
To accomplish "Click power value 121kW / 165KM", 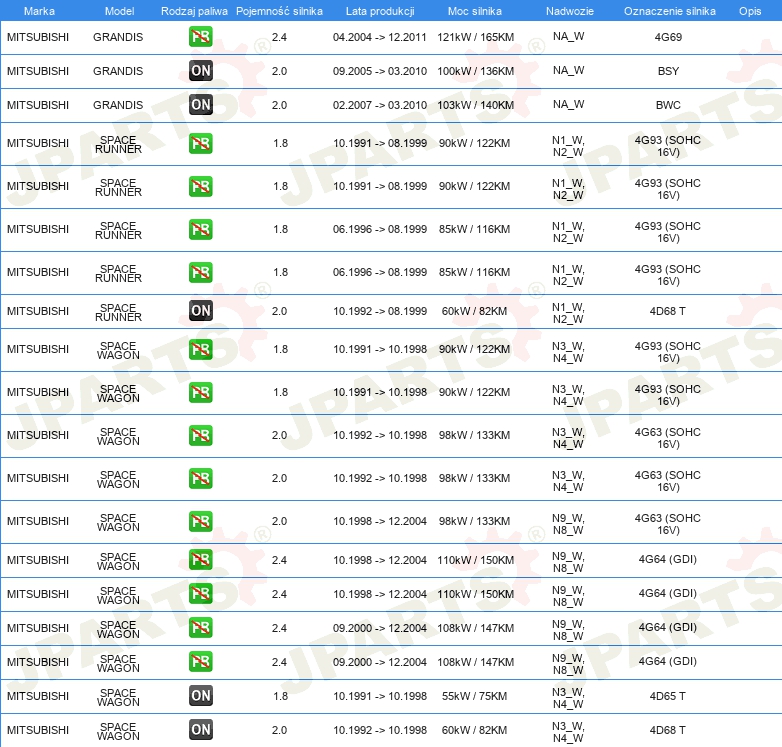I will click(475, 37).
